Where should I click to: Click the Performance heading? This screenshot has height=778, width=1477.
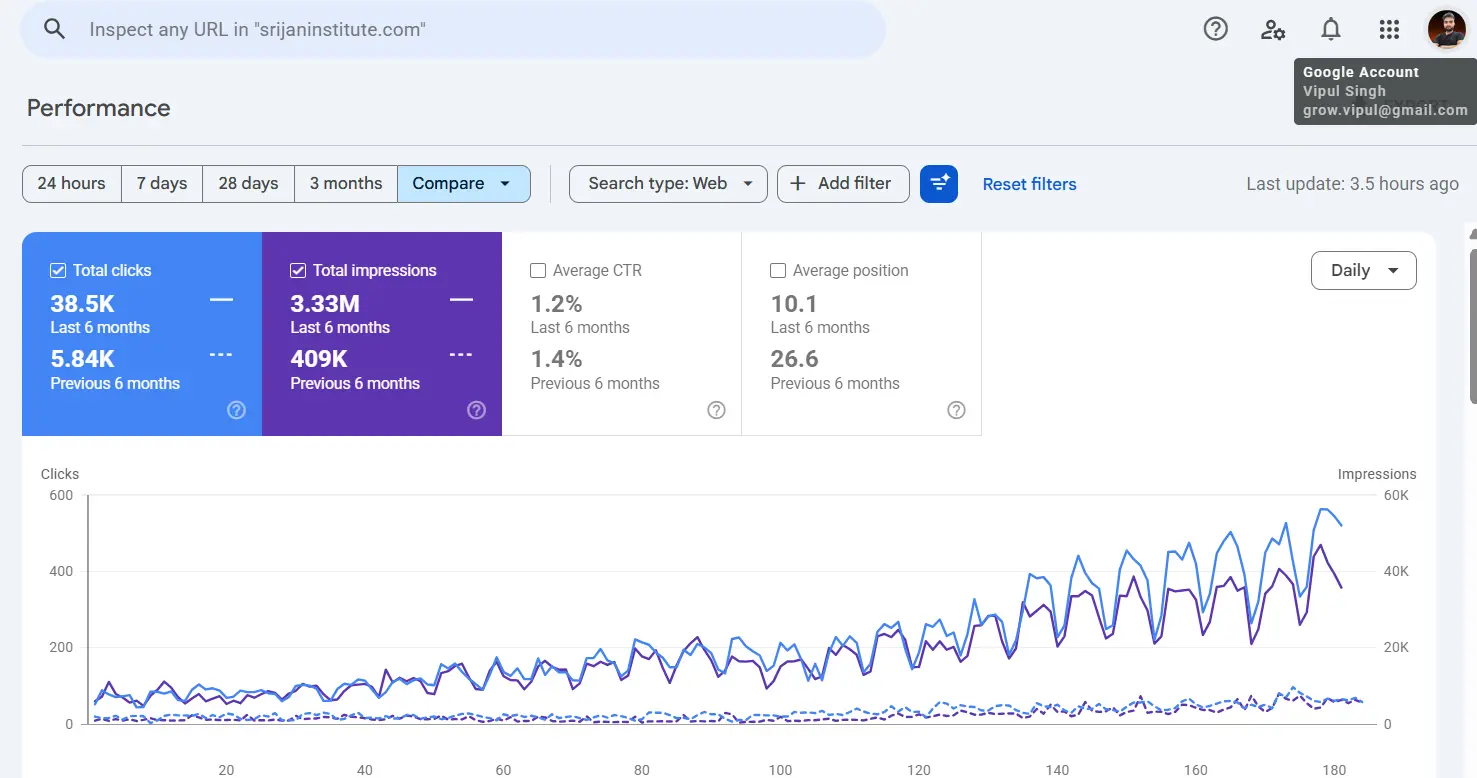pyautogui.click(x=99, y=108)
